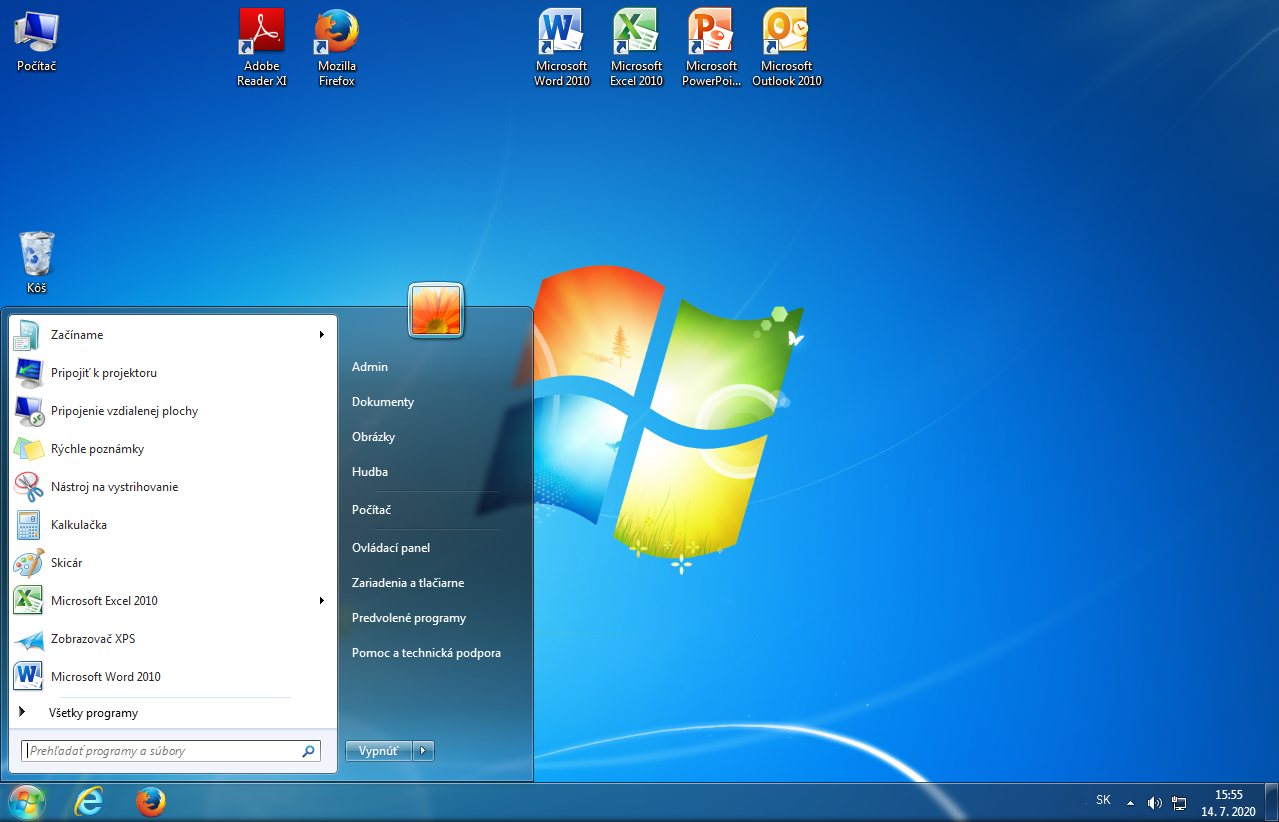1279x822 pixels.
Task: Click Internet Explorer icon in taskbar
Action: 89,801
